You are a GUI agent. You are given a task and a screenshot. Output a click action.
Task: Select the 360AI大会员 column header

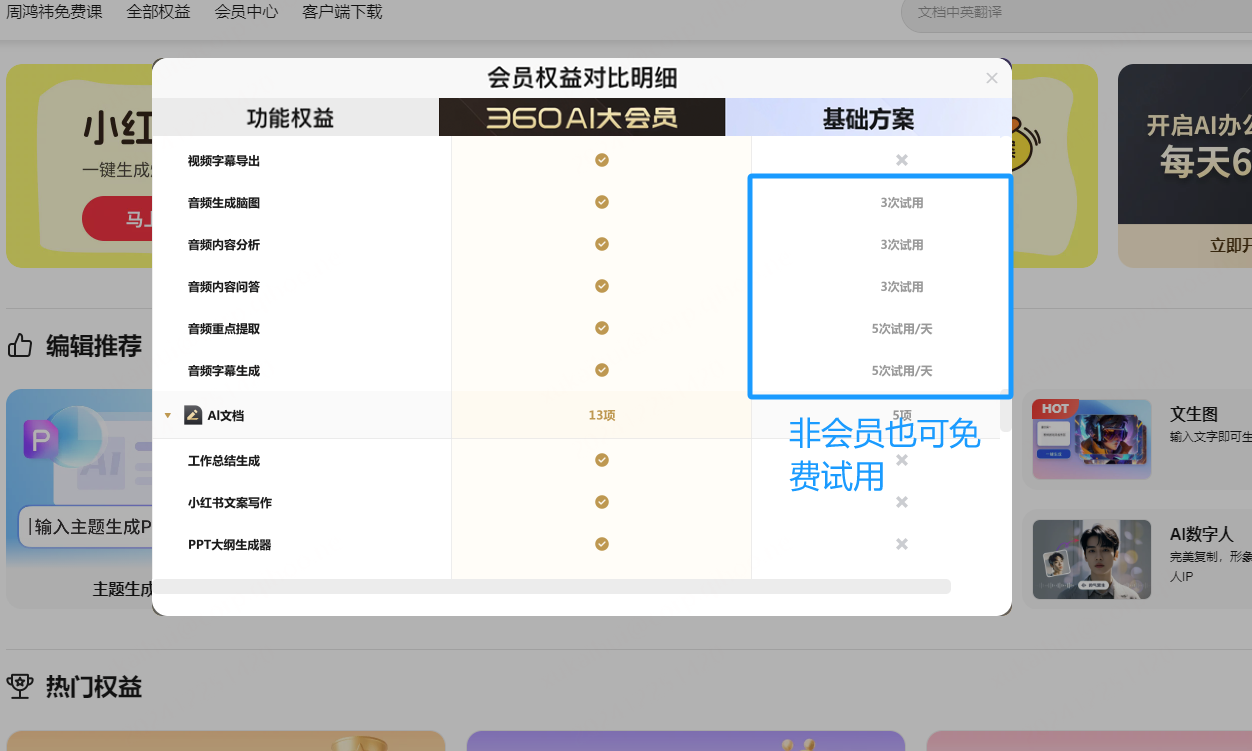(x=582, y=118)
